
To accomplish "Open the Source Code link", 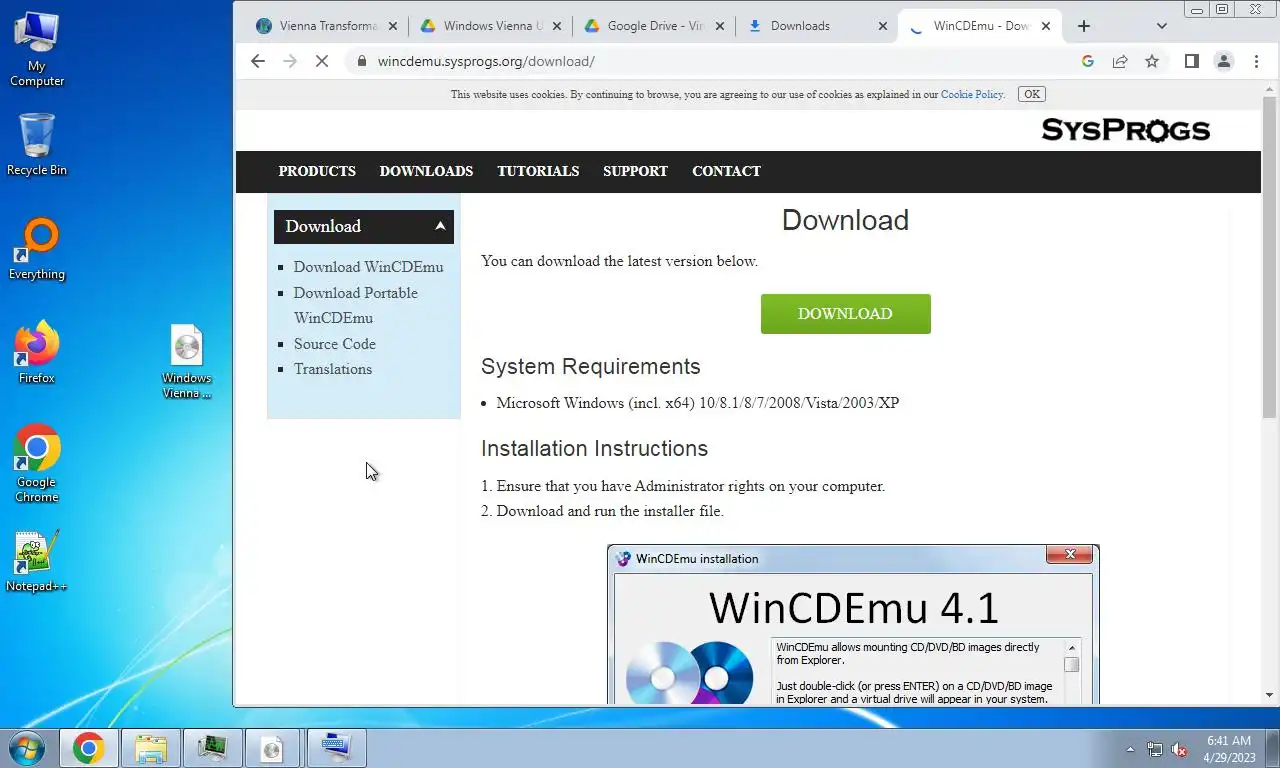I will 334,343.
